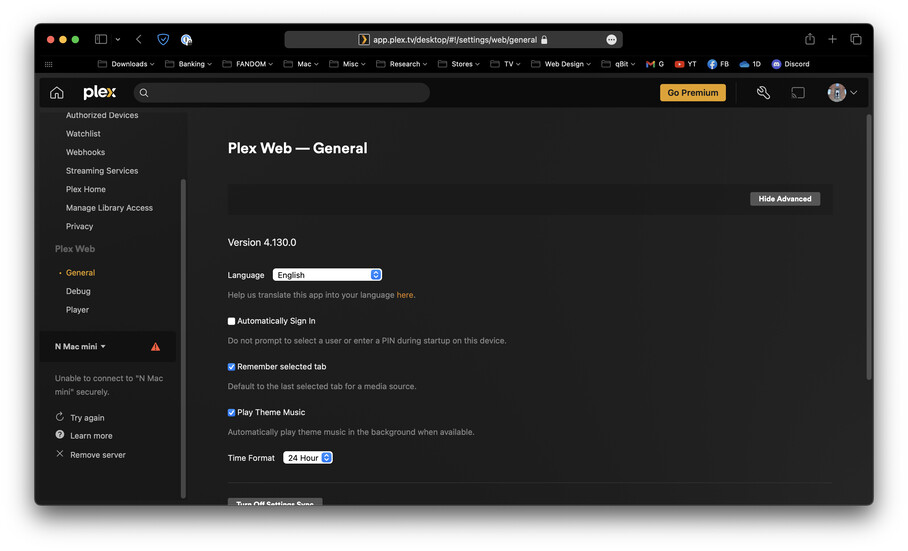
Task: Focus the Plex search field
Action: coord(281,93)
